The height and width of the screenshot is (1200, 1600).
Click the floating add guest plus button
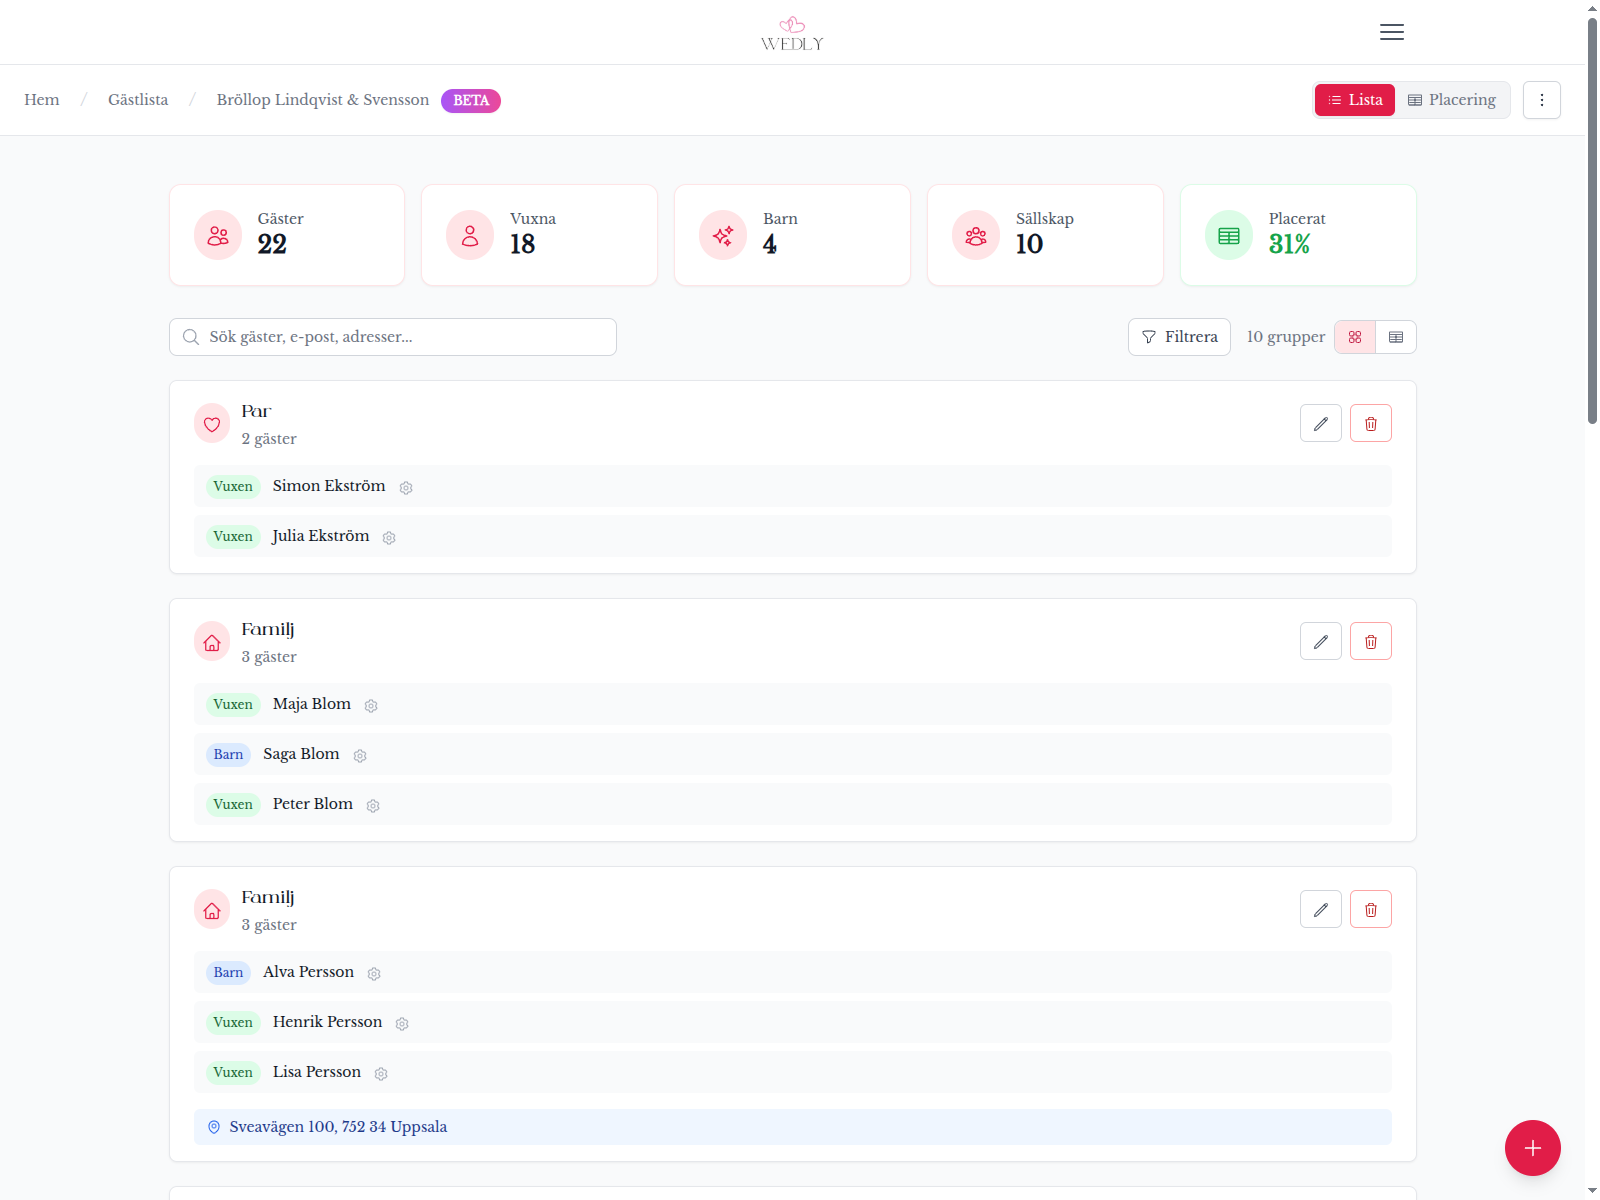[x=1532, y=1148]
